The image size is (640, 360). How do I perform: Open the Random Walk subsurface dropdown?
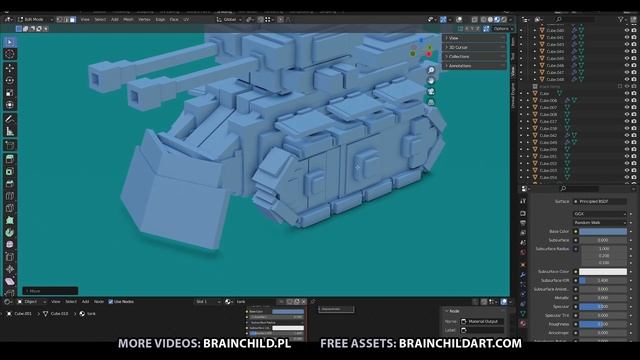(600, 222)
